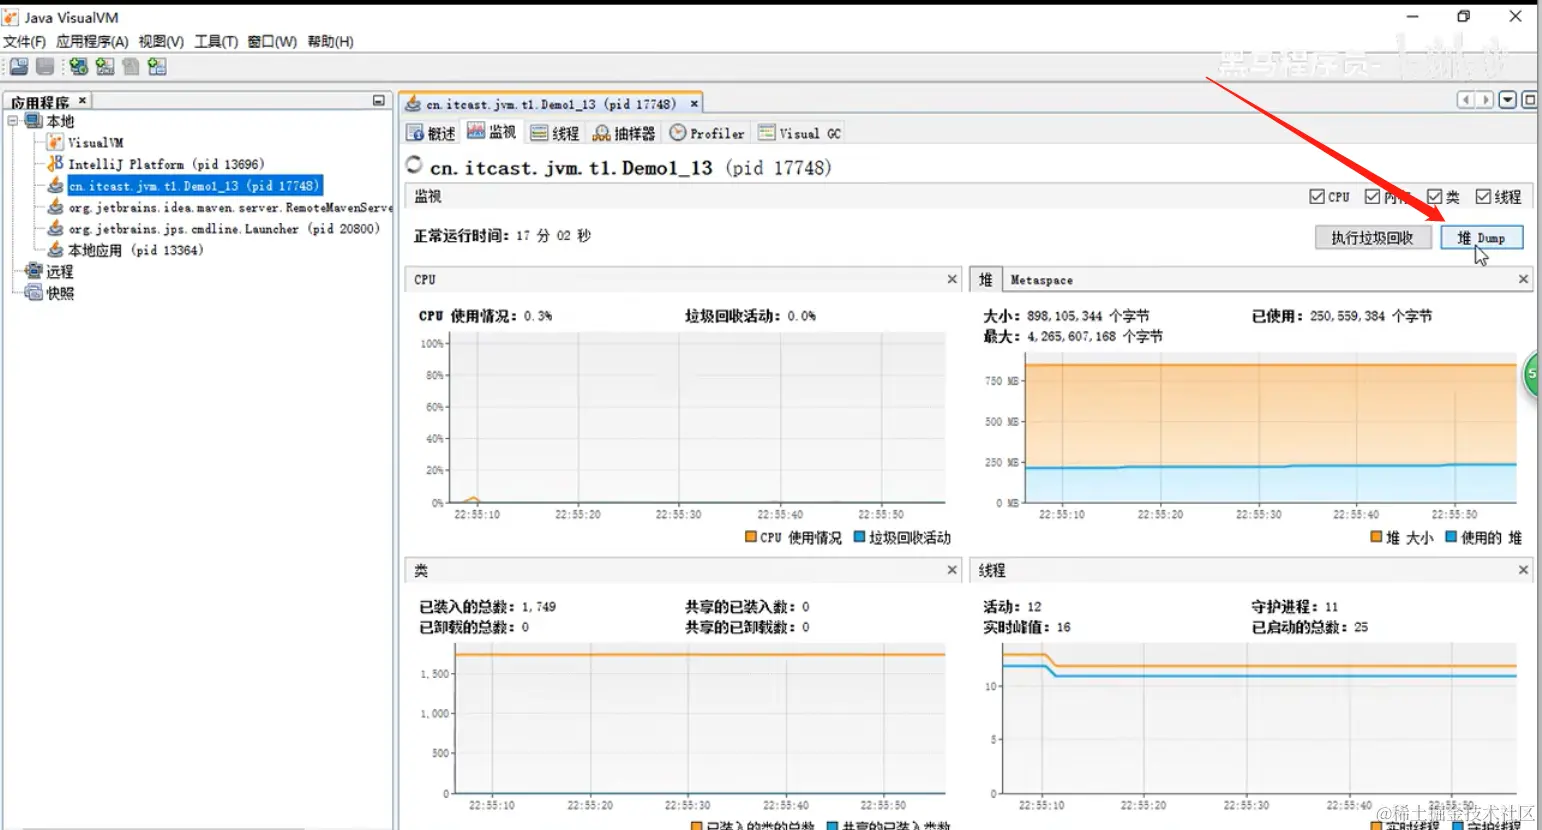This screenshot has height=830, width=1542.
Task: Open the document list dropdown arrow
Action: pos(1507,100)
